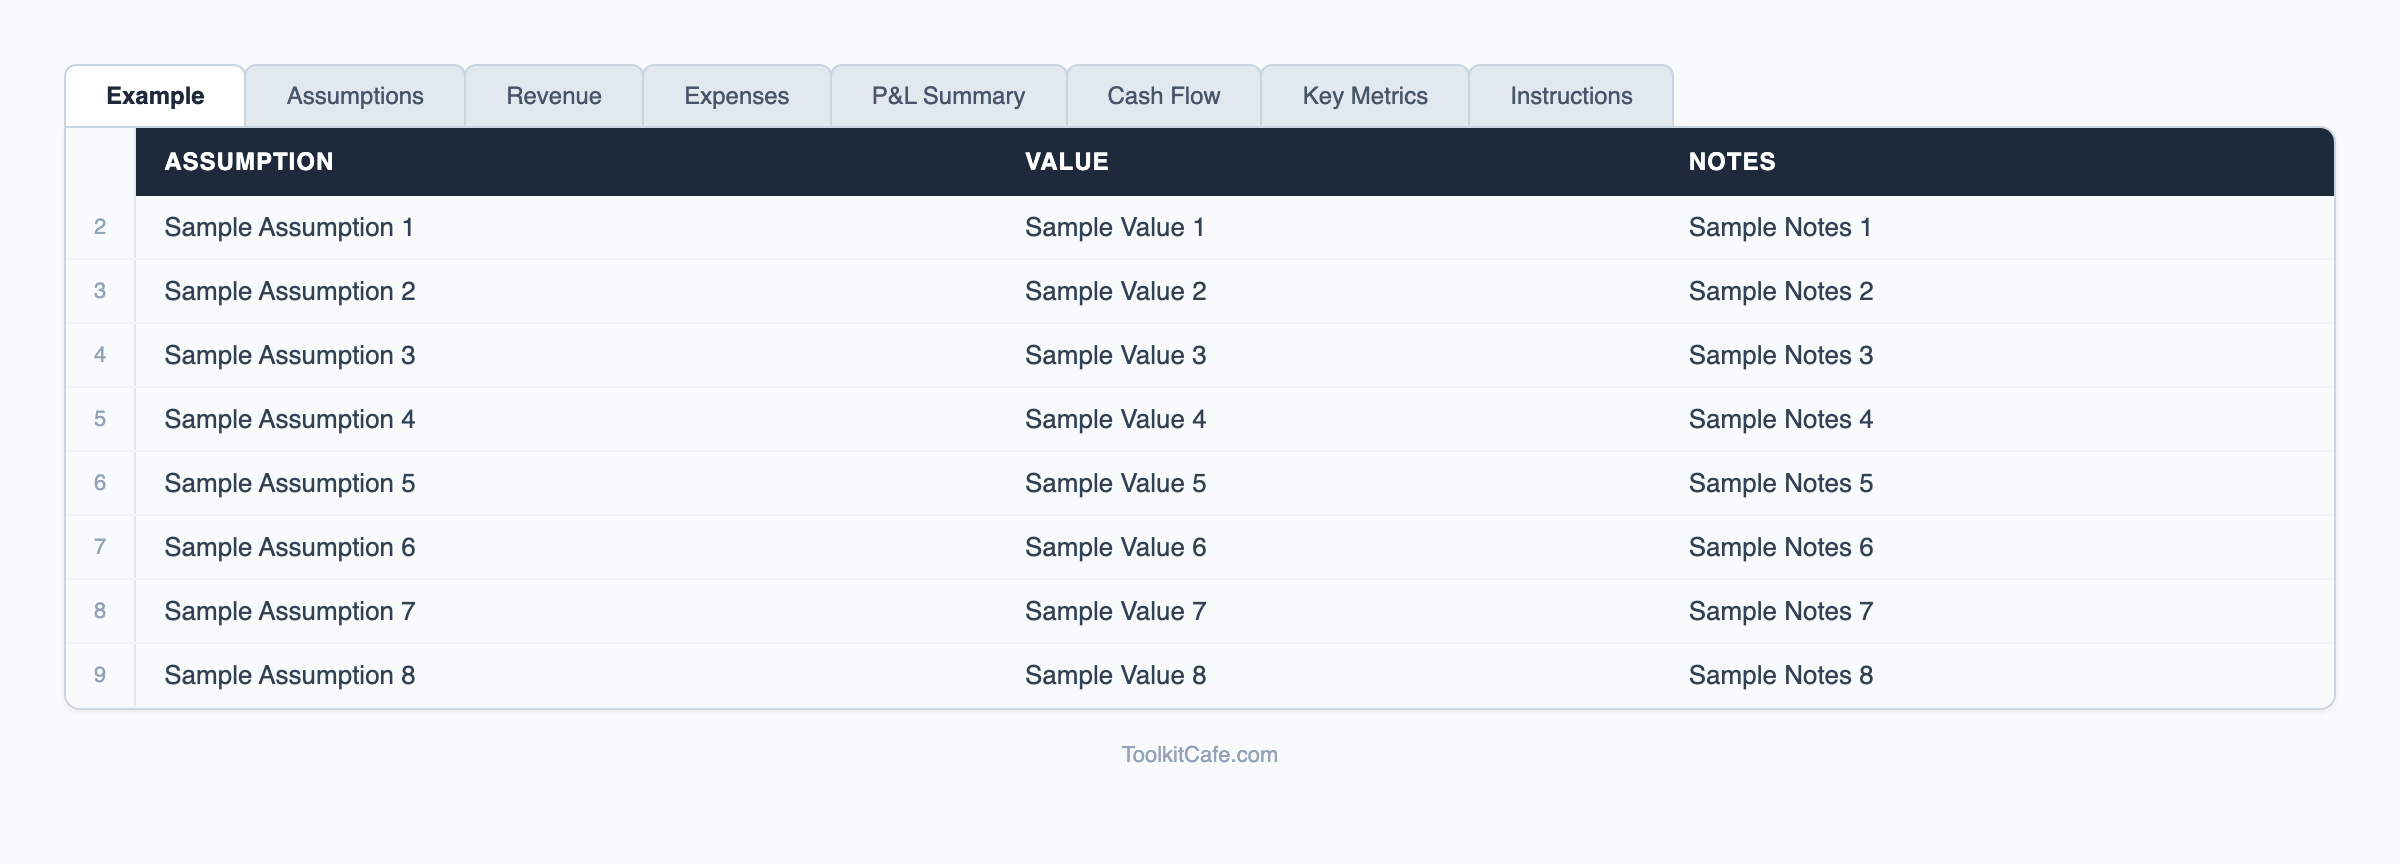Go to the P&L Summary tab
The height and width of the screenshot is (864, 2400).
click(x=948, y=96)
